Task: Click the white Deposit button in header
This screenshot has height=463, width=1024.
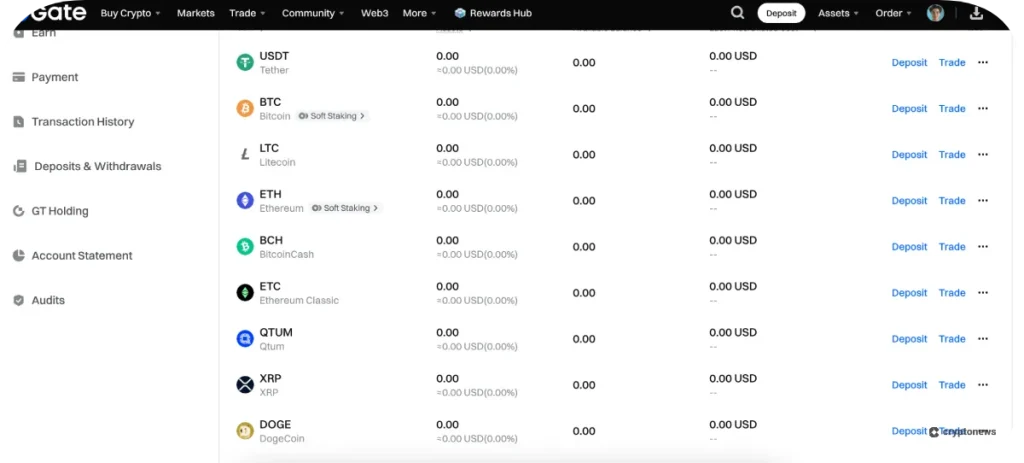Action: pyautogui.click(x=781, y=13)
